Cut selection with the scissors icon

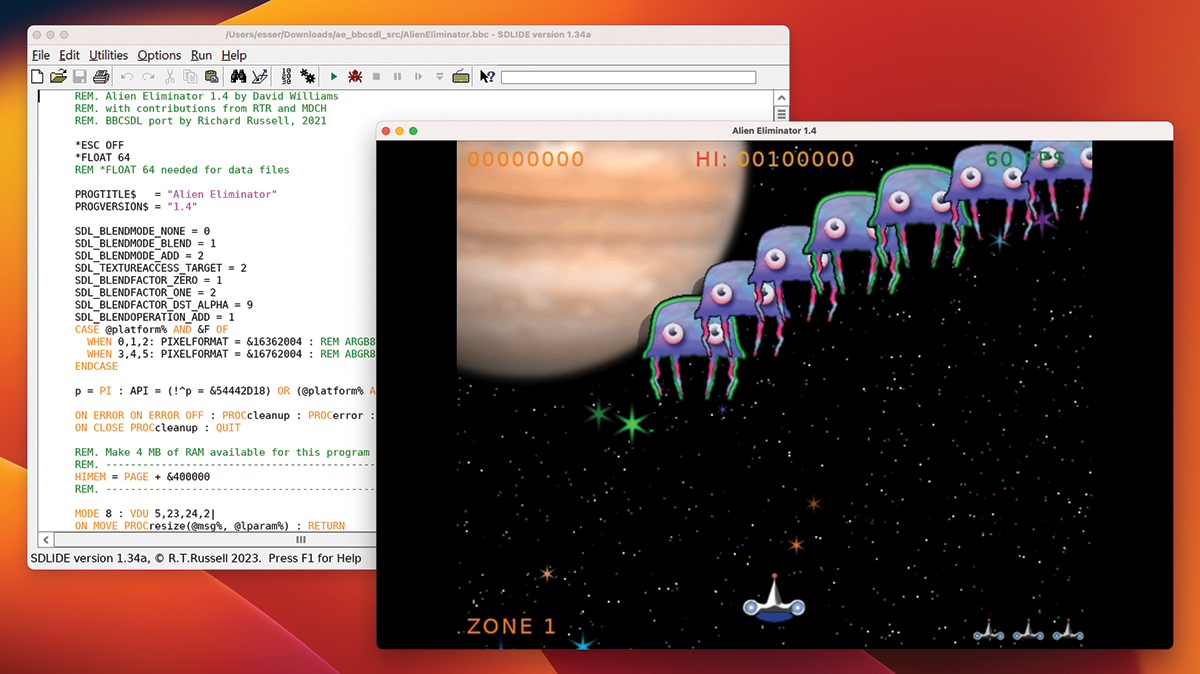tap(169, 76)
